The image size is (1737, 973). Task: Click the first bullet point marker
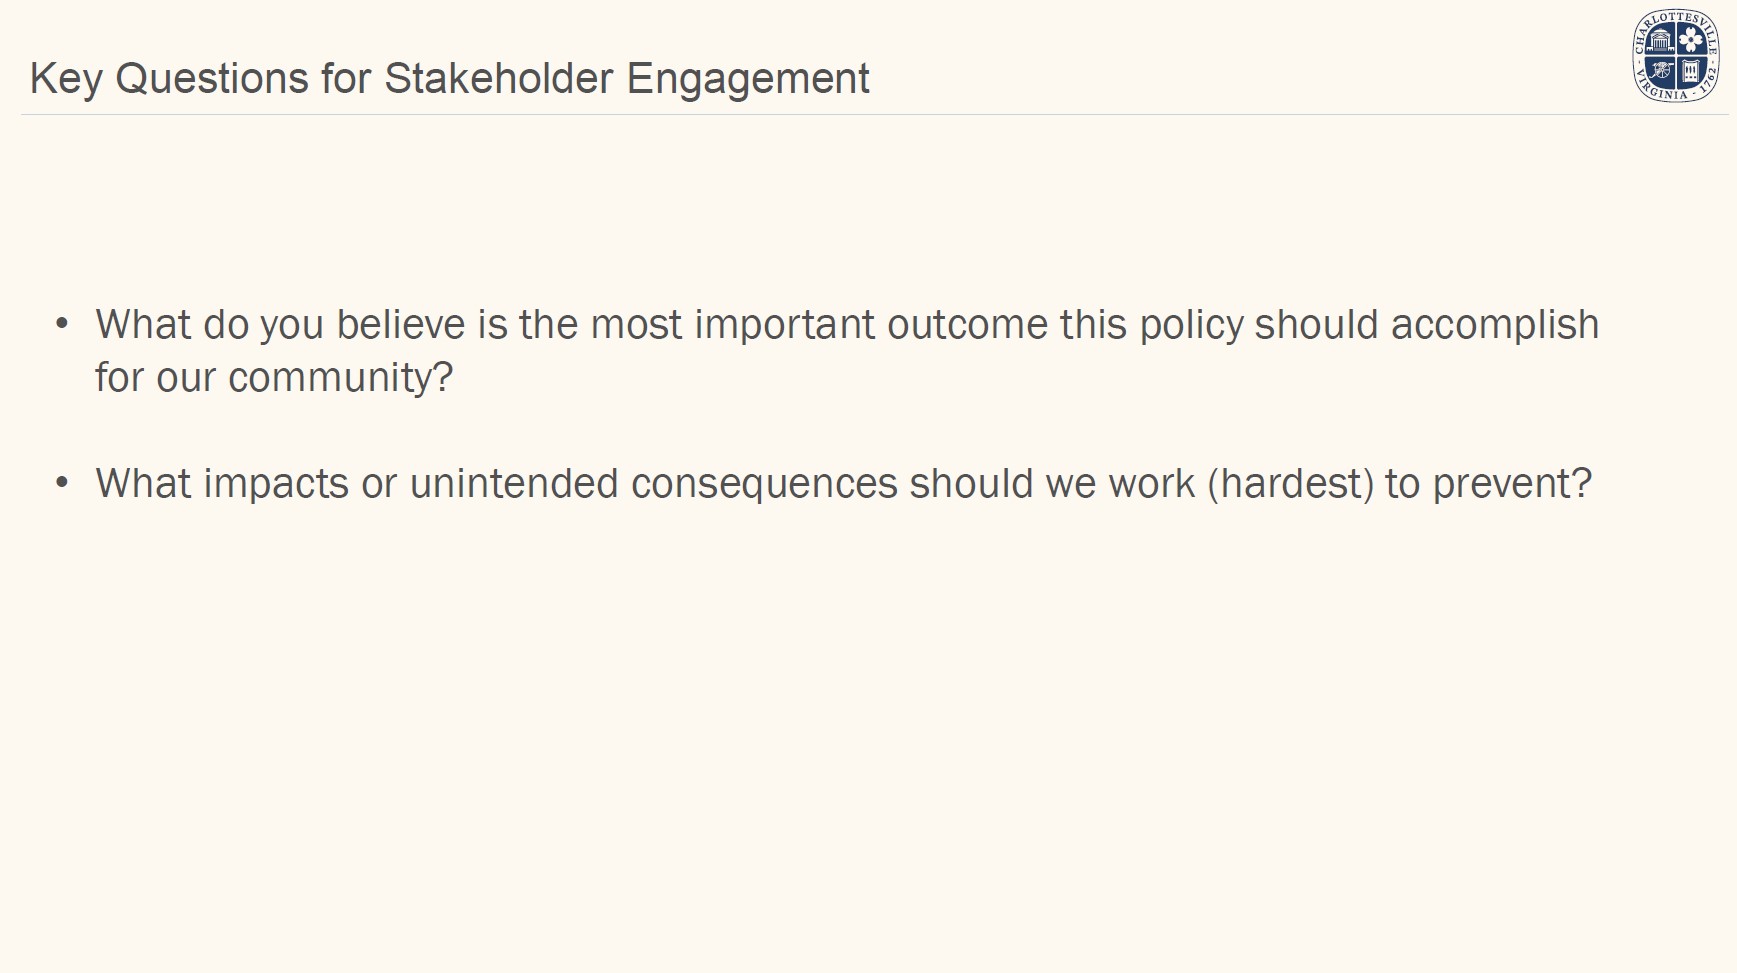tap(62, 324)
